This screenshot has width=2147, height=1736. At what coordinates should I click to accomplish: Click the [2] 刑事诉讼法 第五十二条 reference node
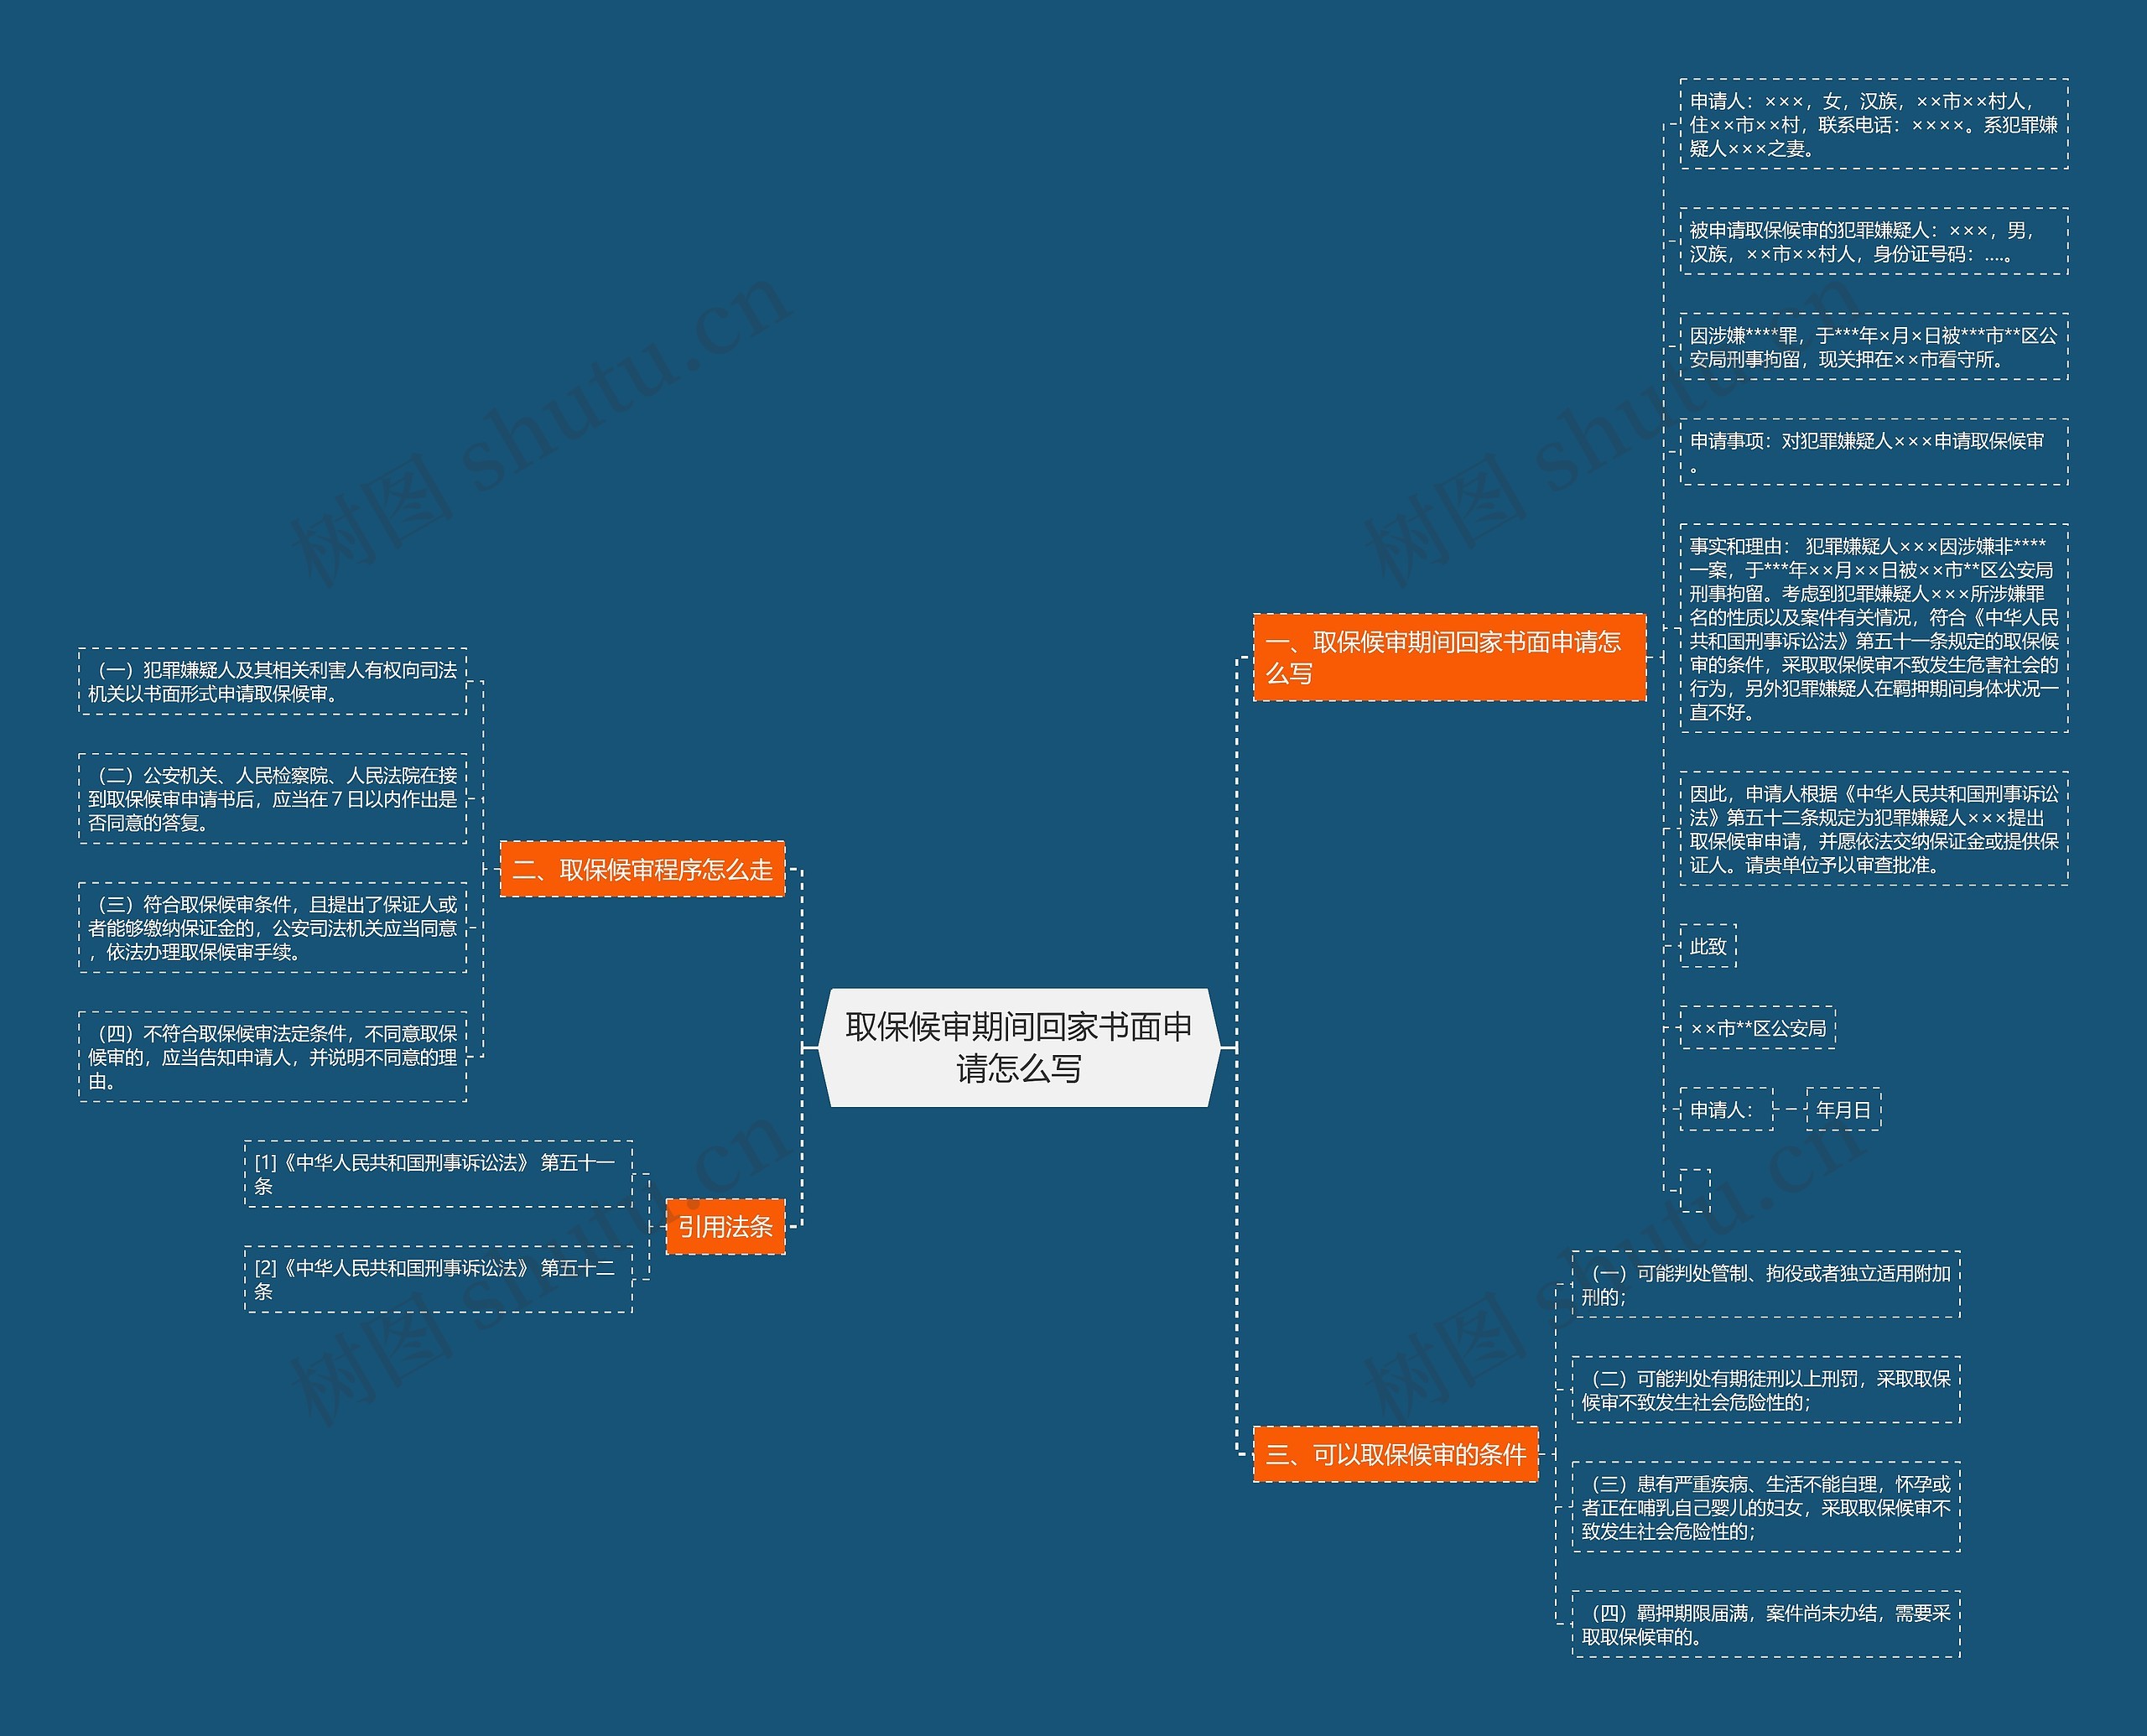[x=438, y=1279]
